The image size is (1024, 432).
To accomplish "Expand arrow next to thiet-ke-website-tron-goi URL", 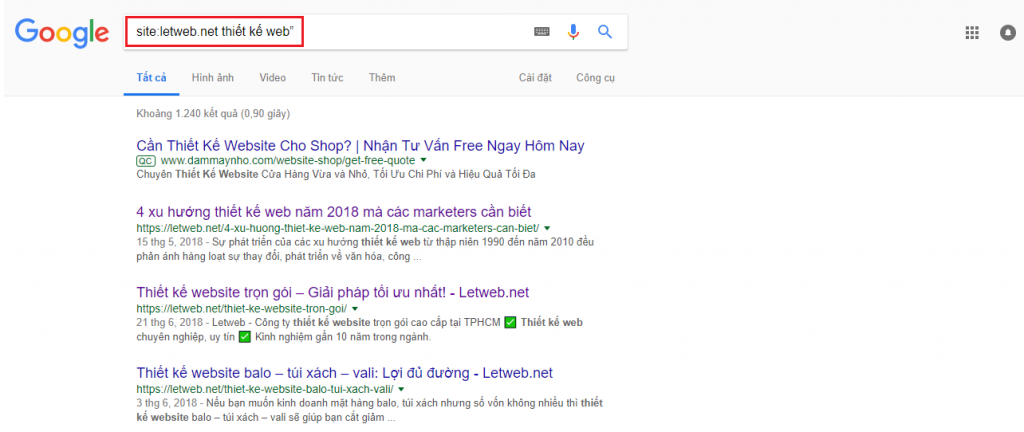I will point(355,308).
